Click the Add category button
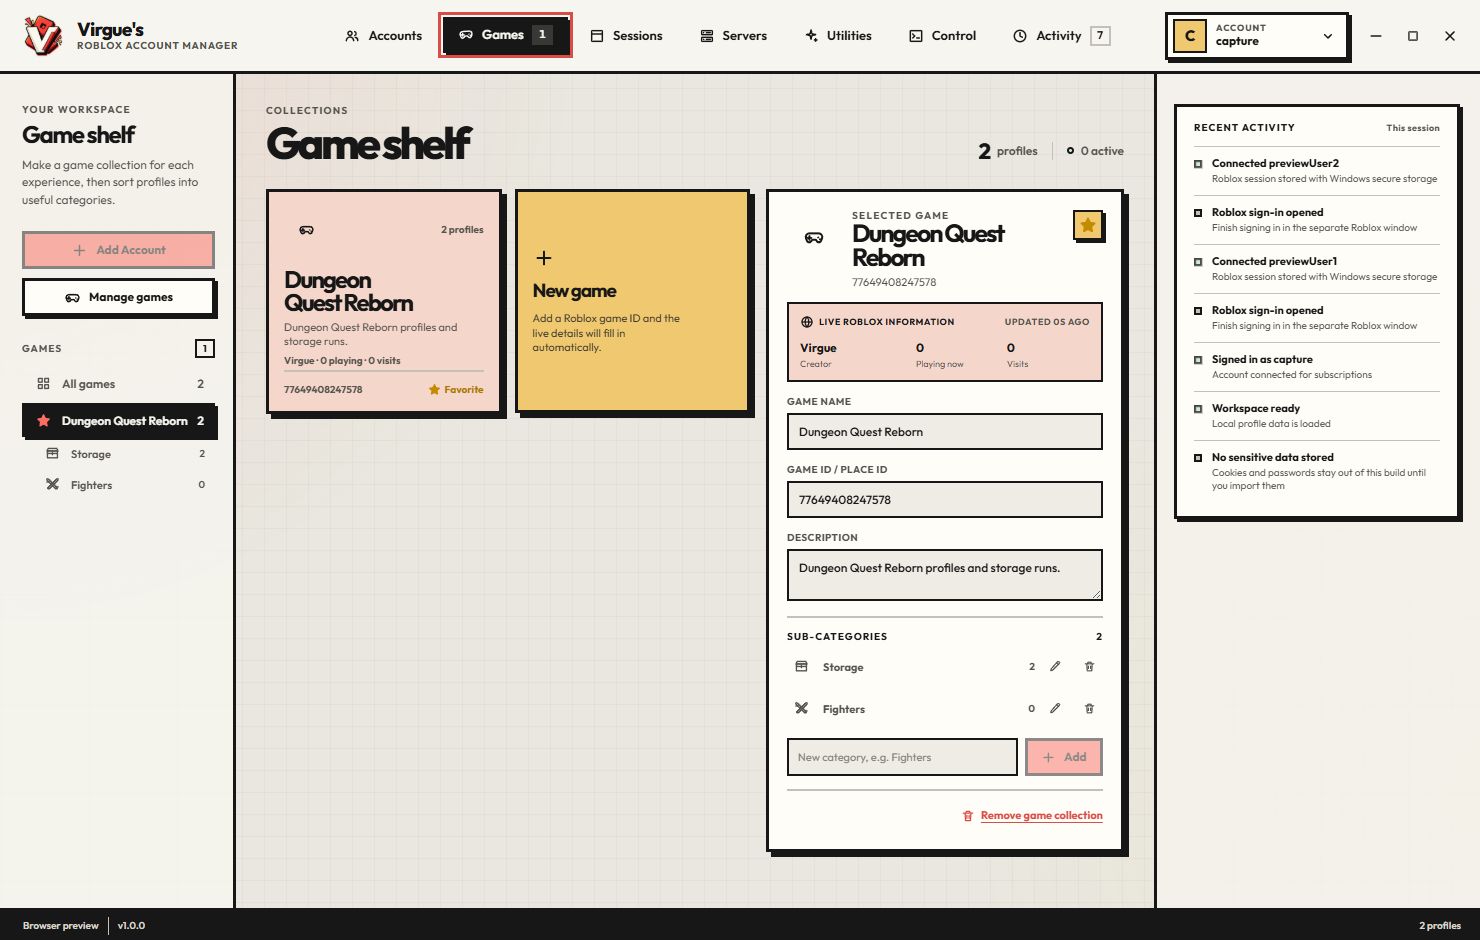The image size is (1480, 940). pyautogui.click(x=1064, y=757)
